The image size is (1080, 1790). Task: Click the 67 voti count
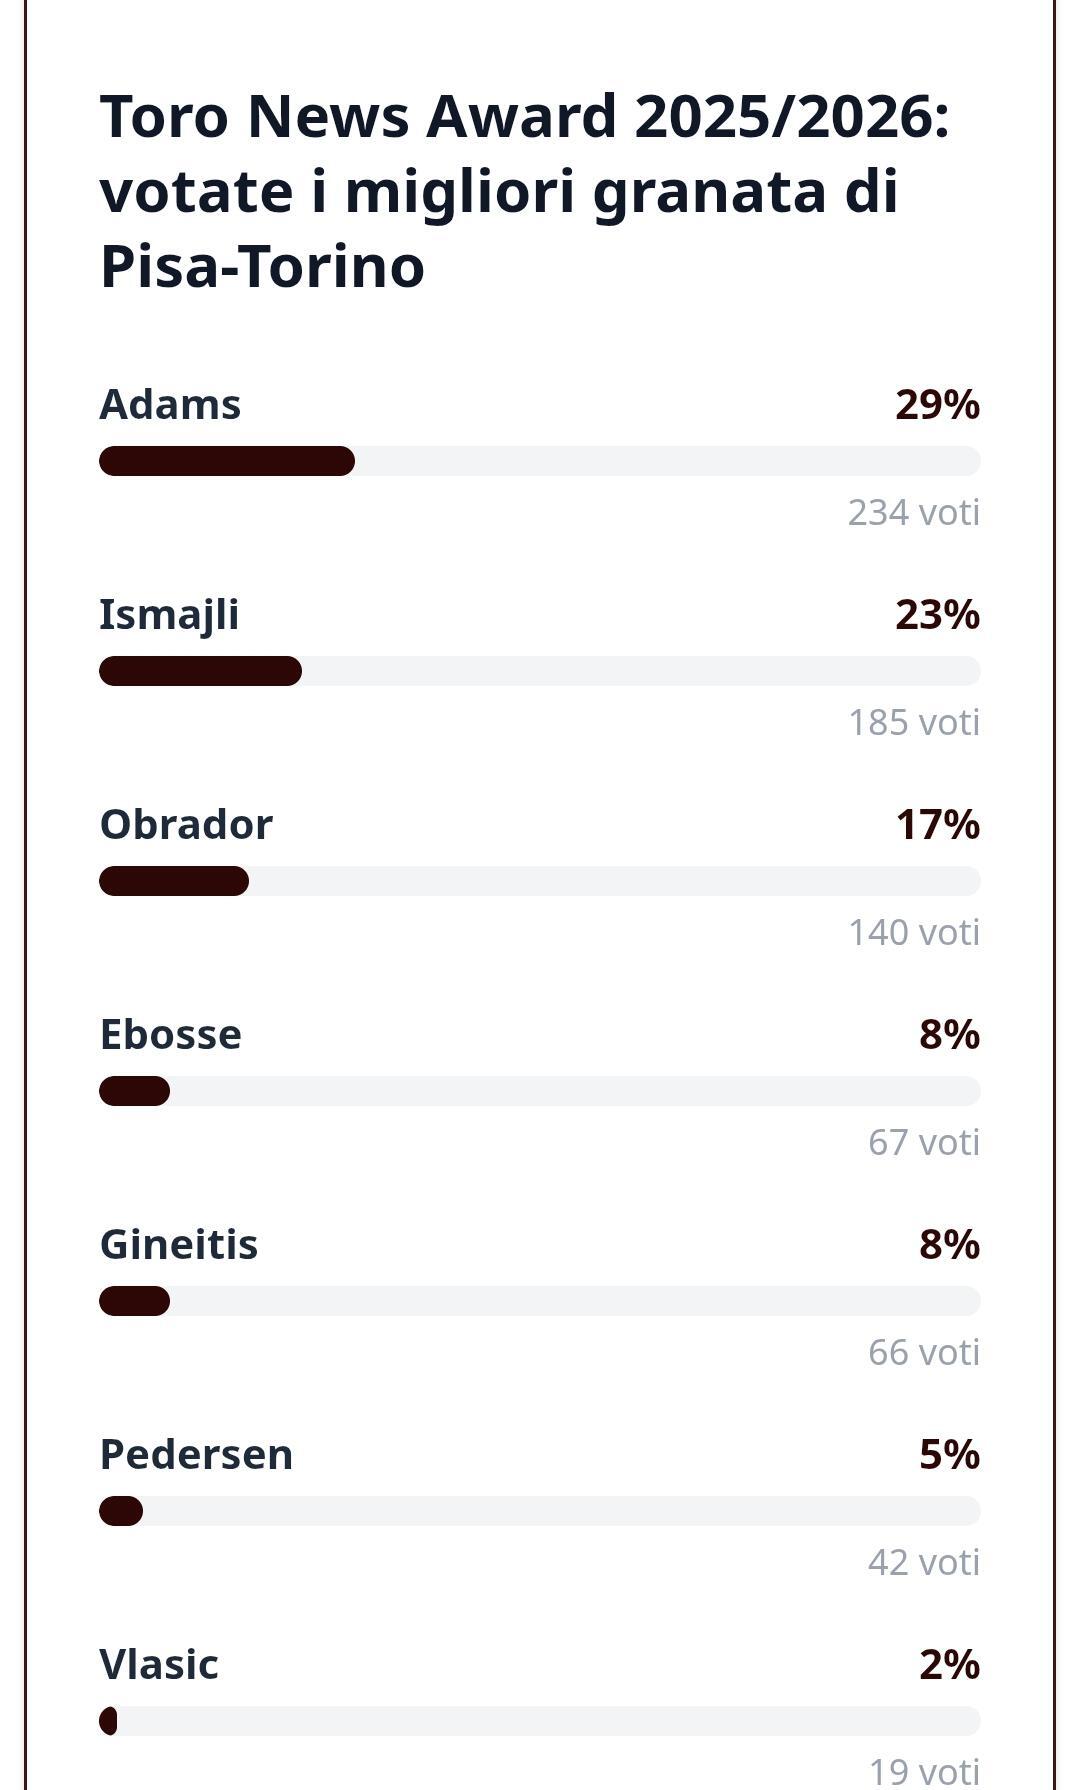[923, 1142]
